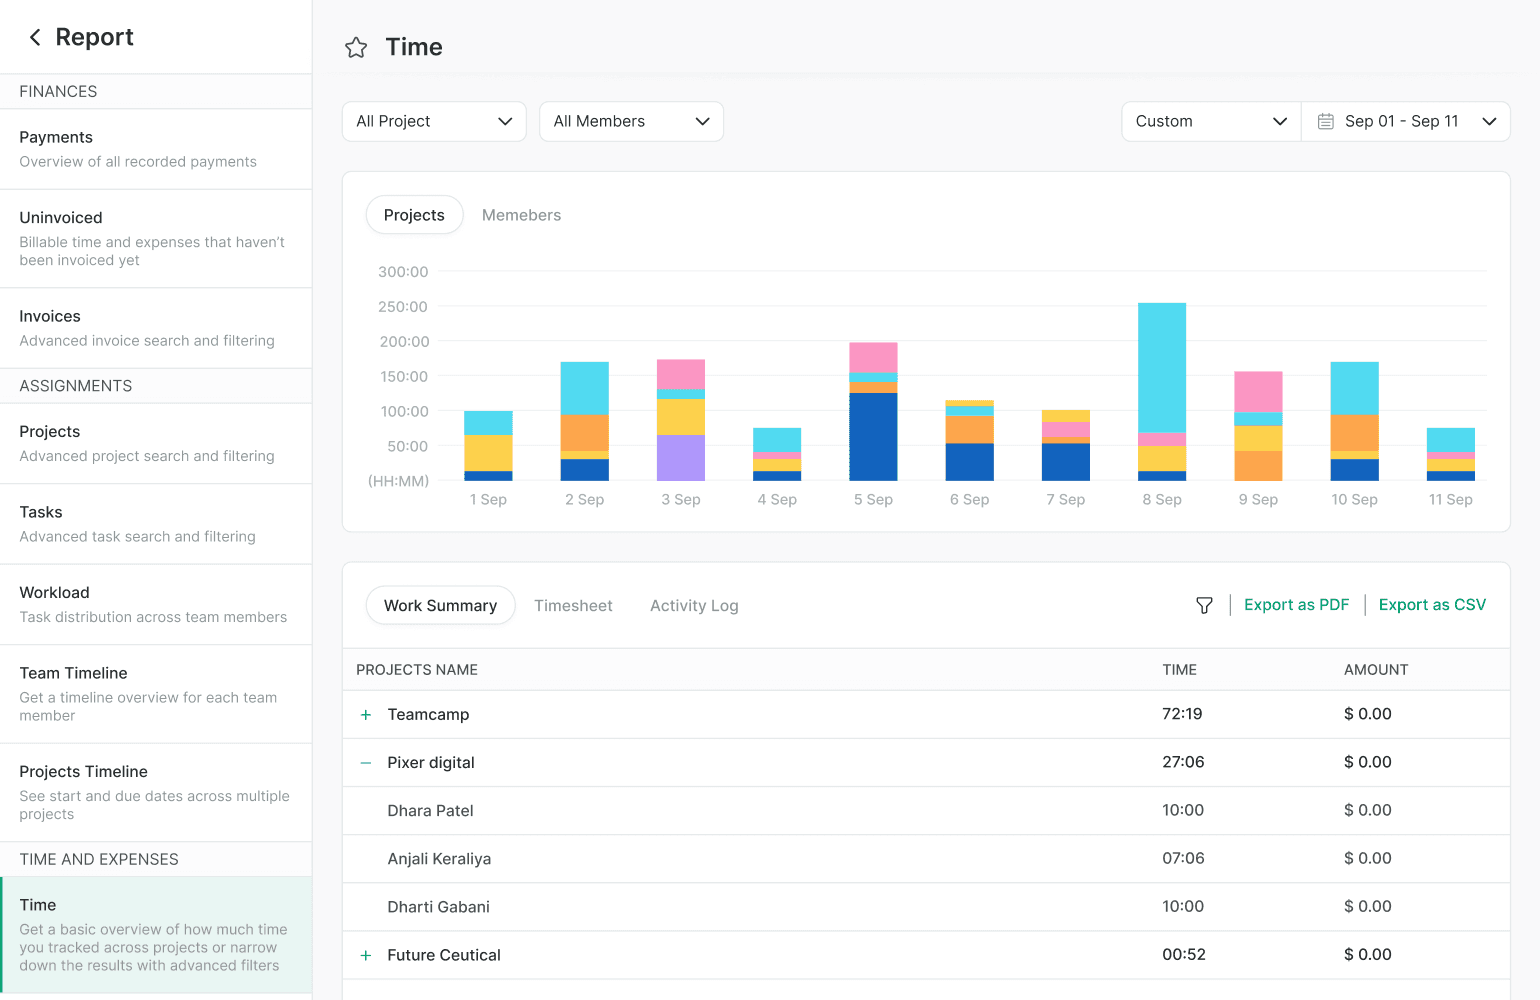Expand the Teamcamp project row
Screen dimensions: 1540x1000
coord(366,714)
